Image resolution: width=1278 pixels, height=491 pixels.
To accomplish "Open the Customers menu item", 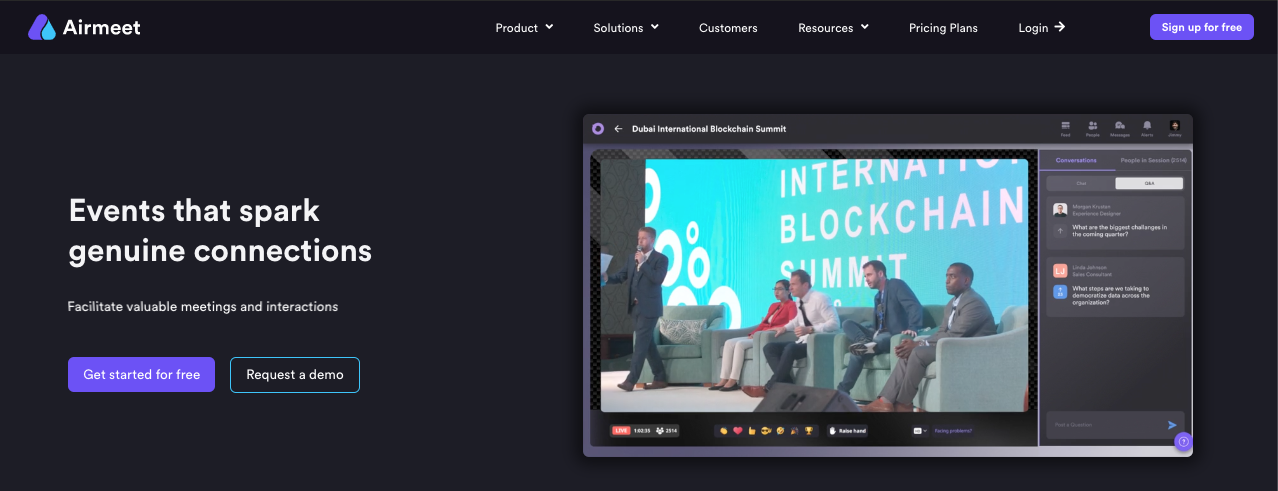I will pyautogui.click(x=728, y=28).
